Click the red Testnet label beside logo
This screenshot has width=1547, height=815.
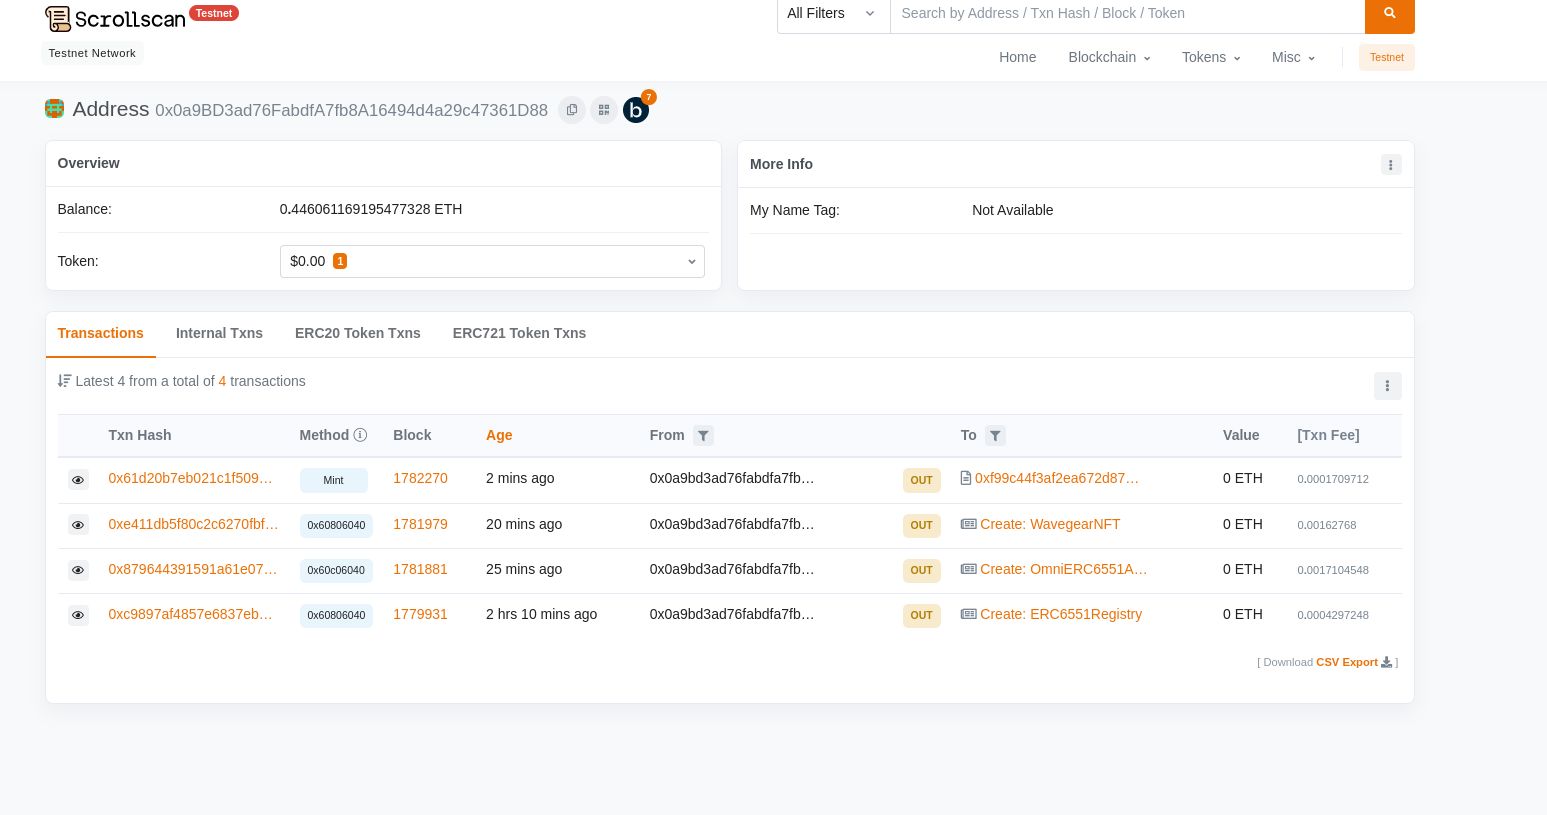(x=214, y=13)
